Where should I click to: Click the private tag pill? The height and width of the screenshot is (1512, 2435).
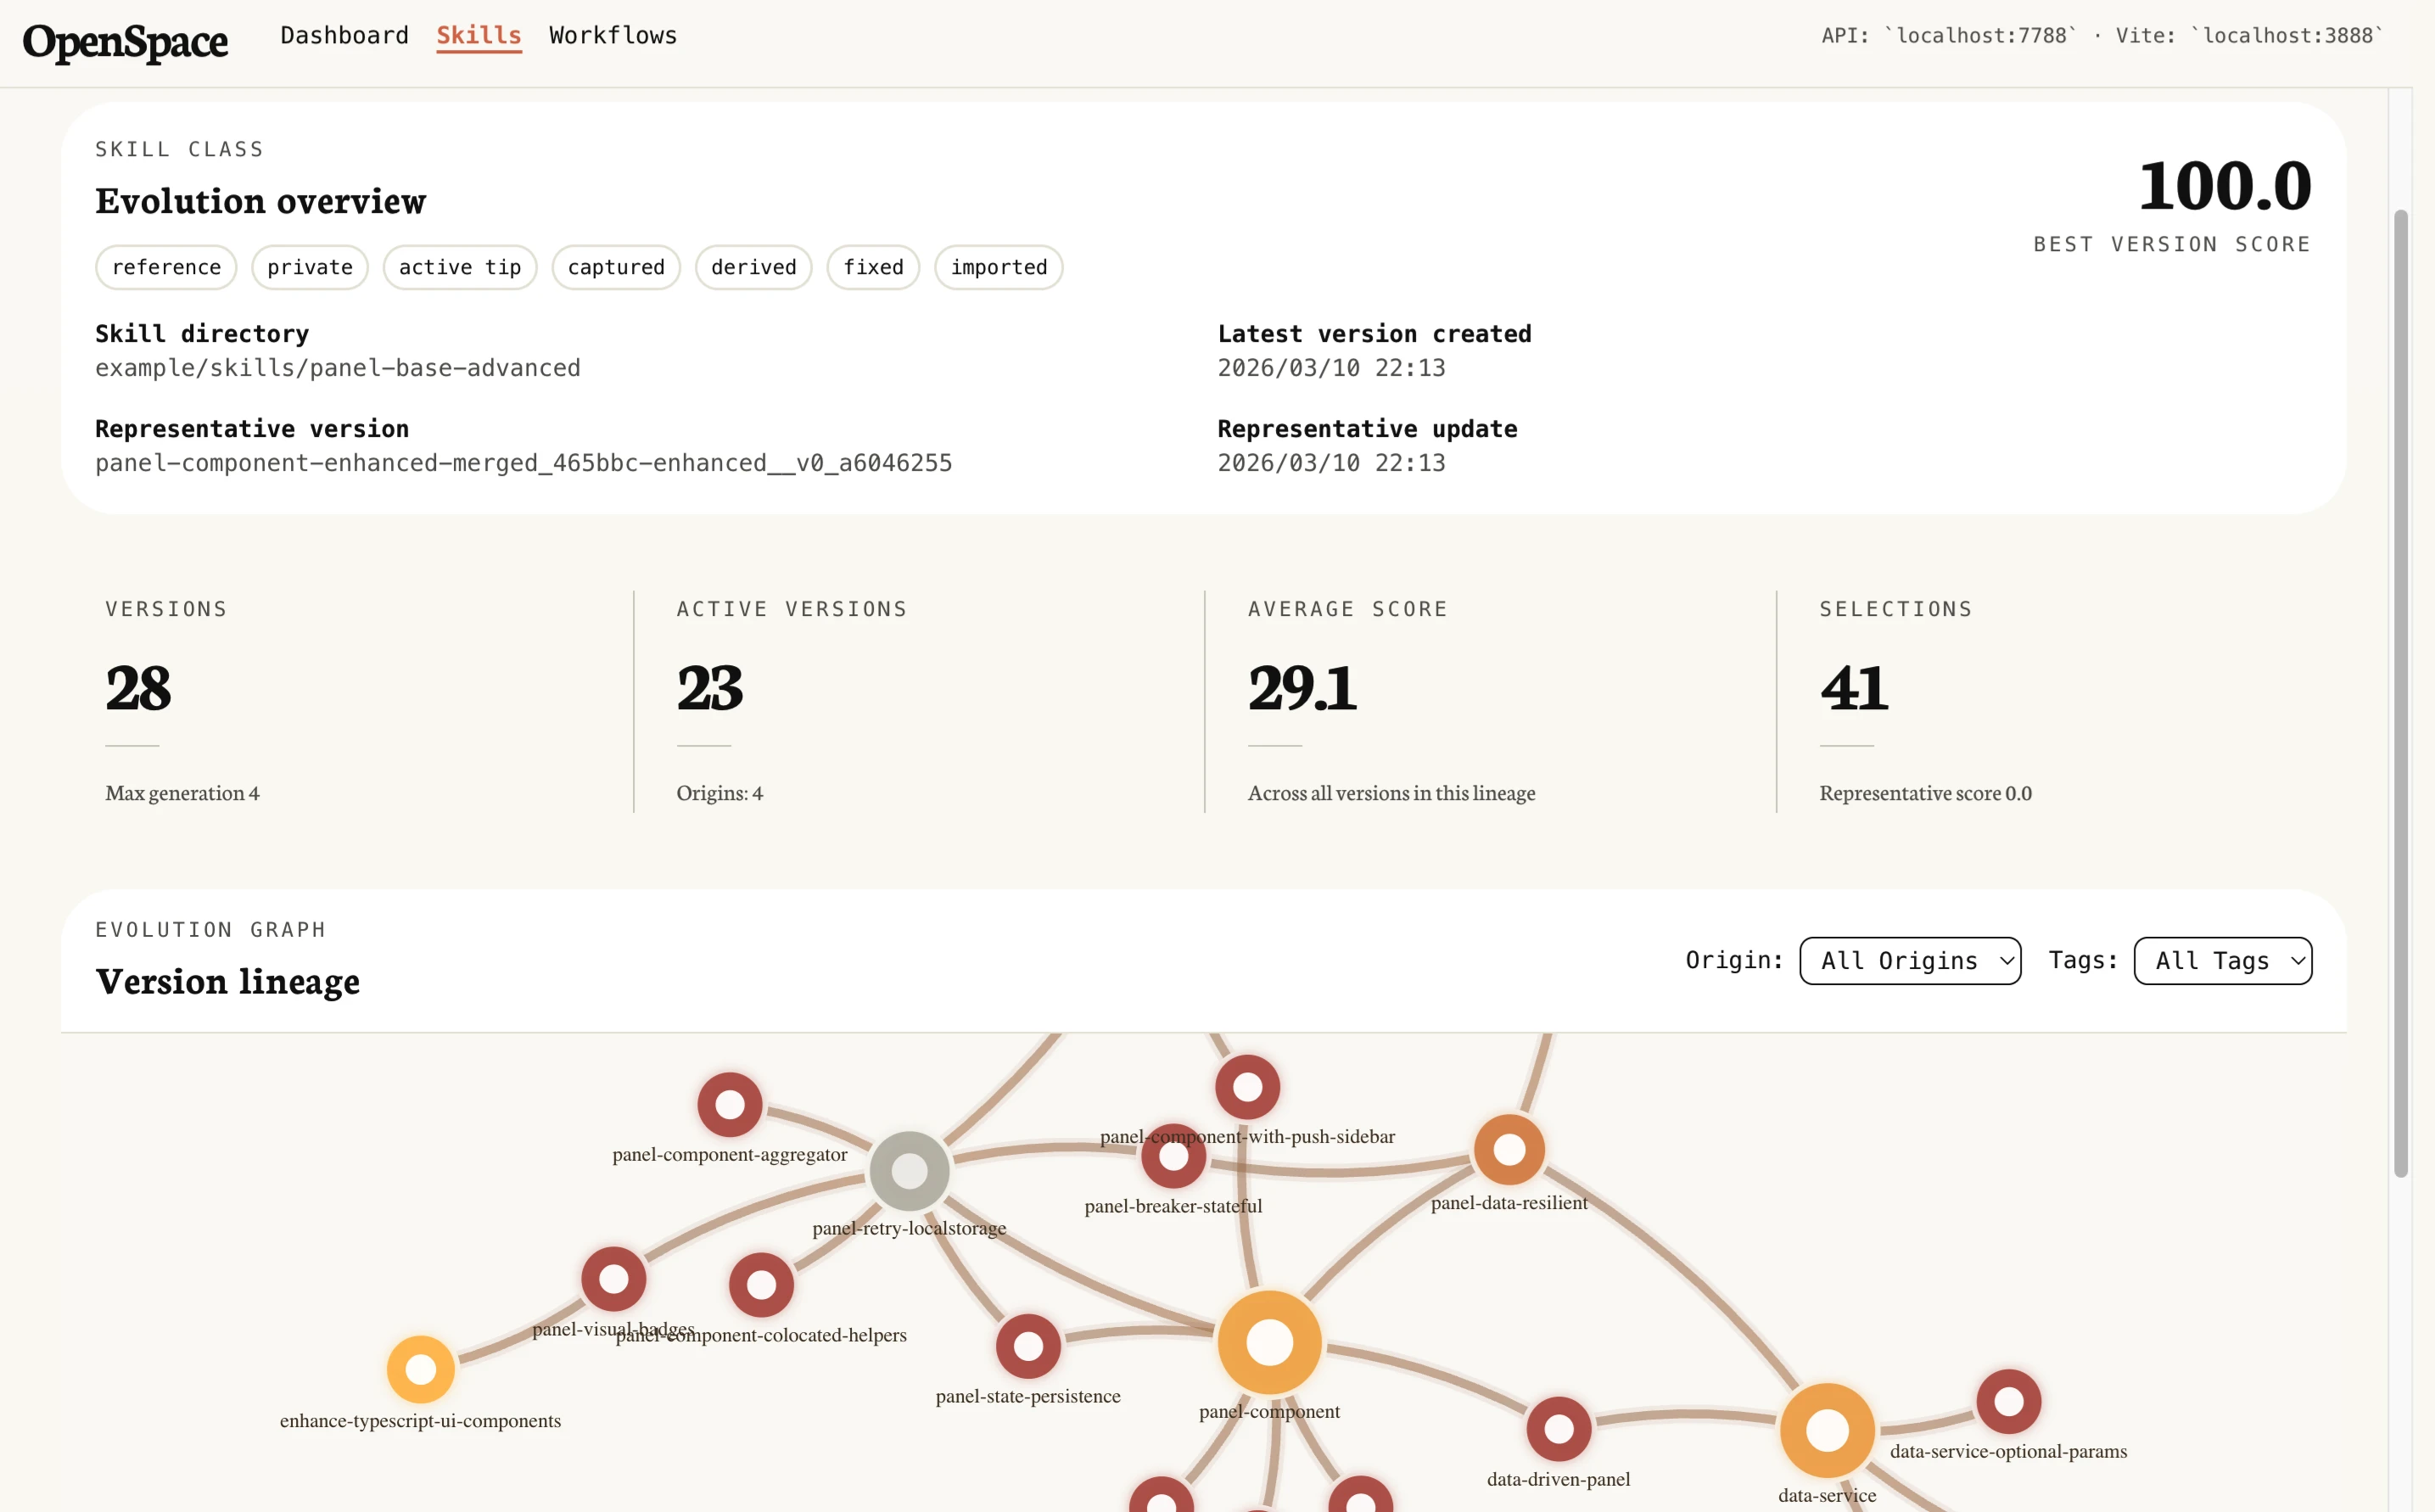pos(310,267)
